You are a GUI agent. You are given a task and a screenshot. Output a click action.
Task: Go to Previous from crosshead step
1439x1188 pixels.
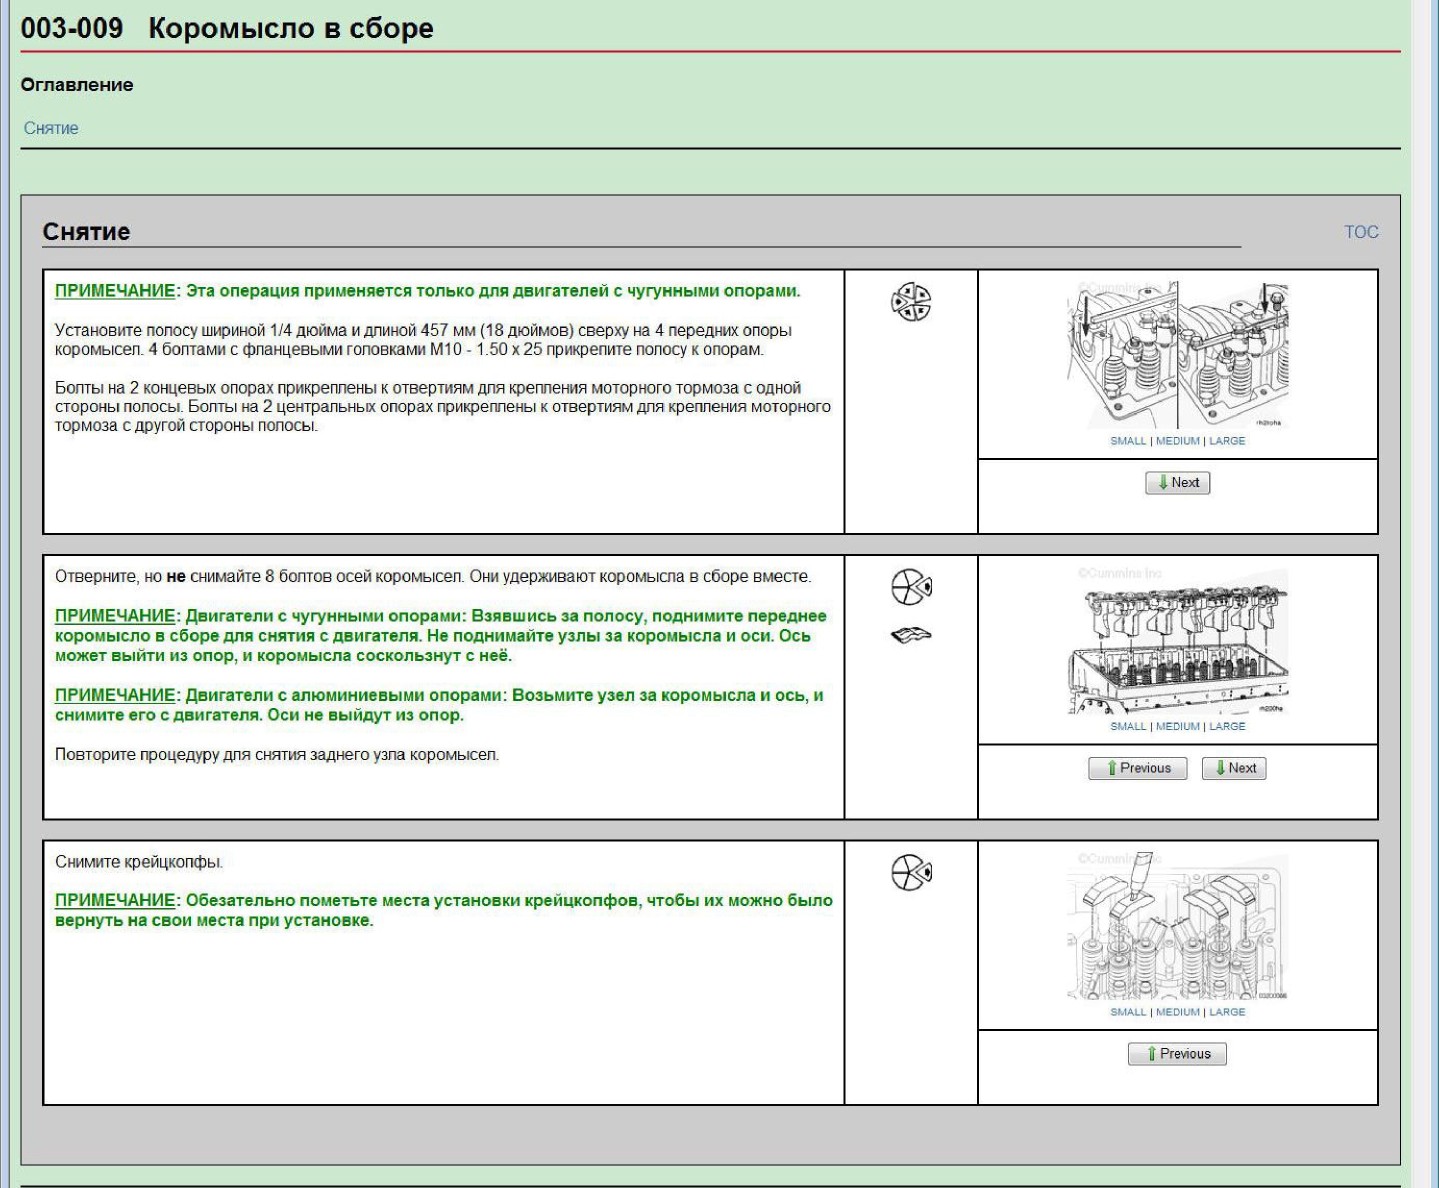pos(1178,1054)
